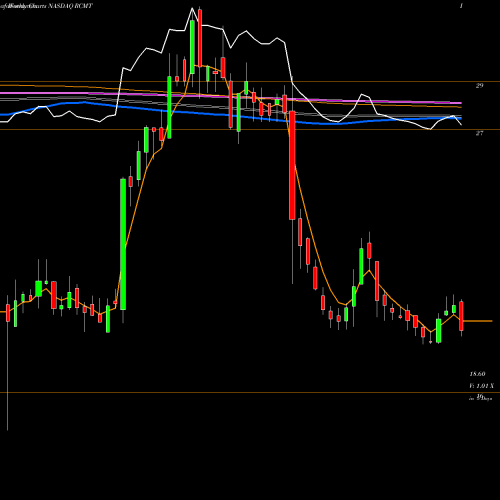The image size is (500, 500).
Task: Click the tall green breakout candle
Action: 123,244
